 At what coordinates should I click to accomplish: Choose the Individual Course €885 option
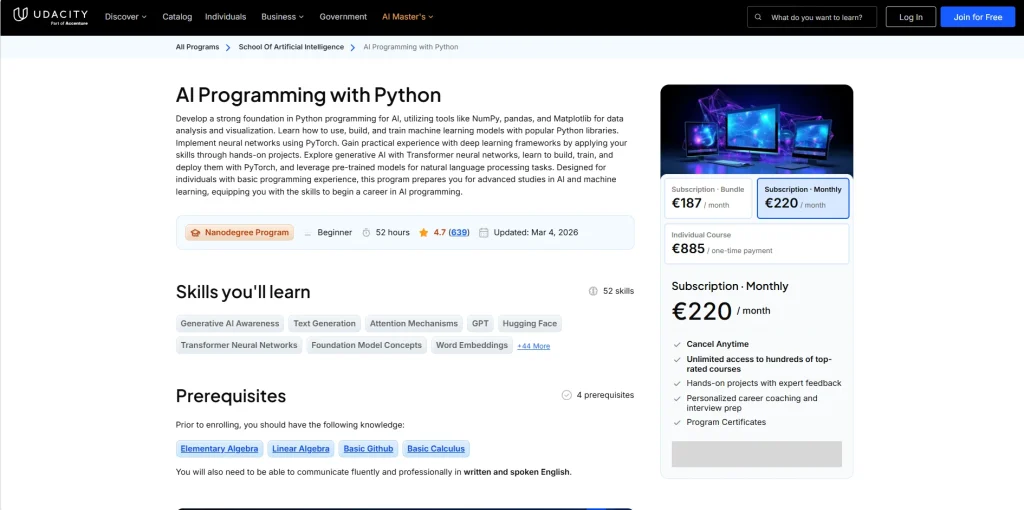point(756,243)
